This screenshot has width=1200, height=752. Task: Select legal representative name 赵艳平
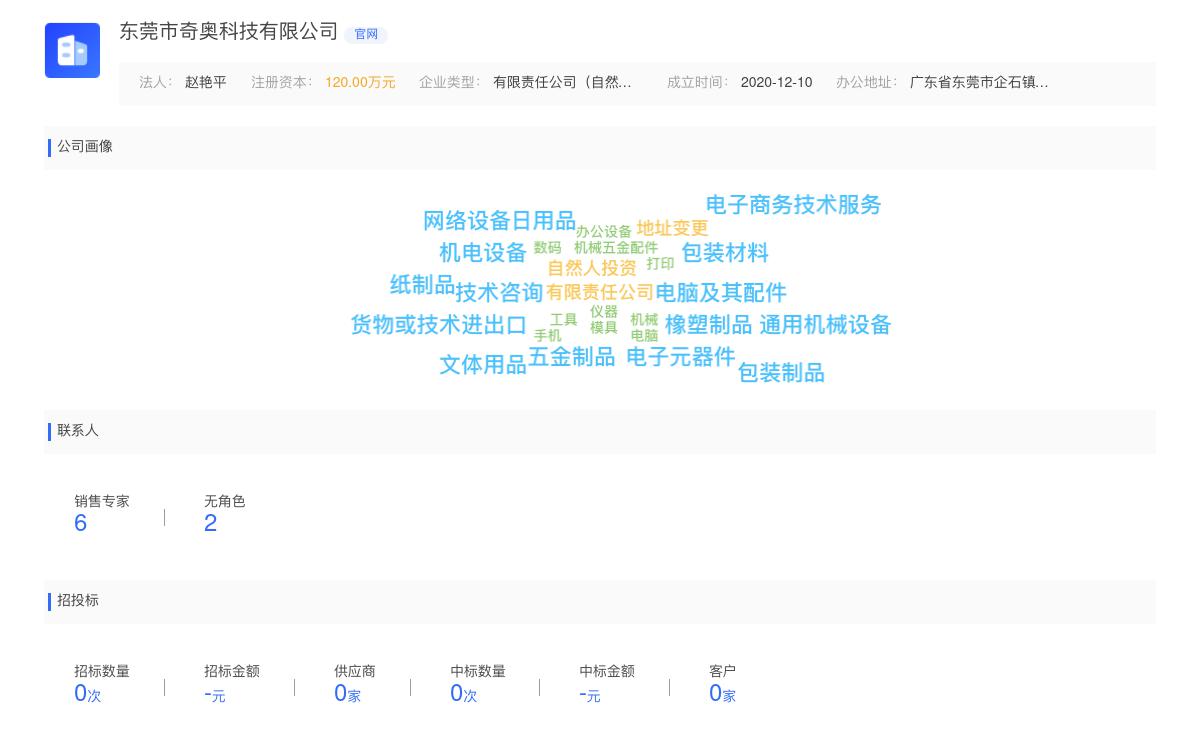206,82
